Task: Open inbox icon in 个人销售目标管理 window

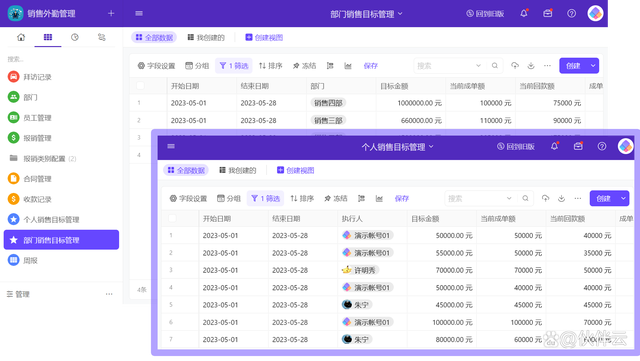Action: pos(578,146)
